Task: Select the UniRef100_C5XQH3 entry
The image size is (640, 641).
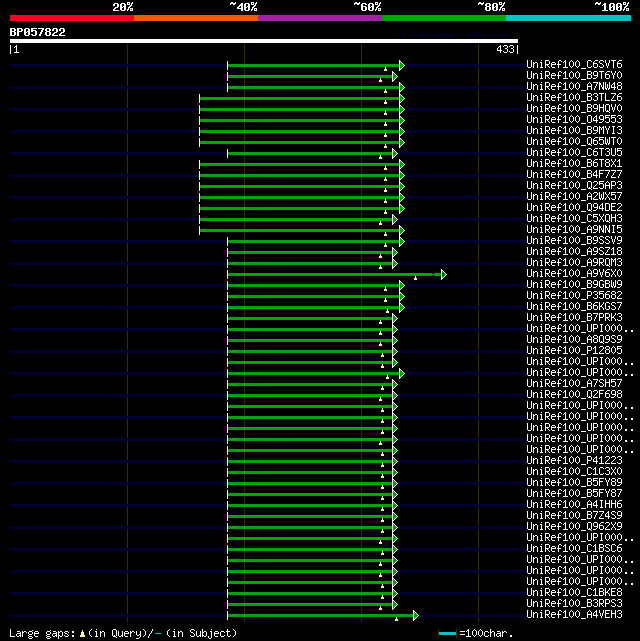Action: coord(574,219)
